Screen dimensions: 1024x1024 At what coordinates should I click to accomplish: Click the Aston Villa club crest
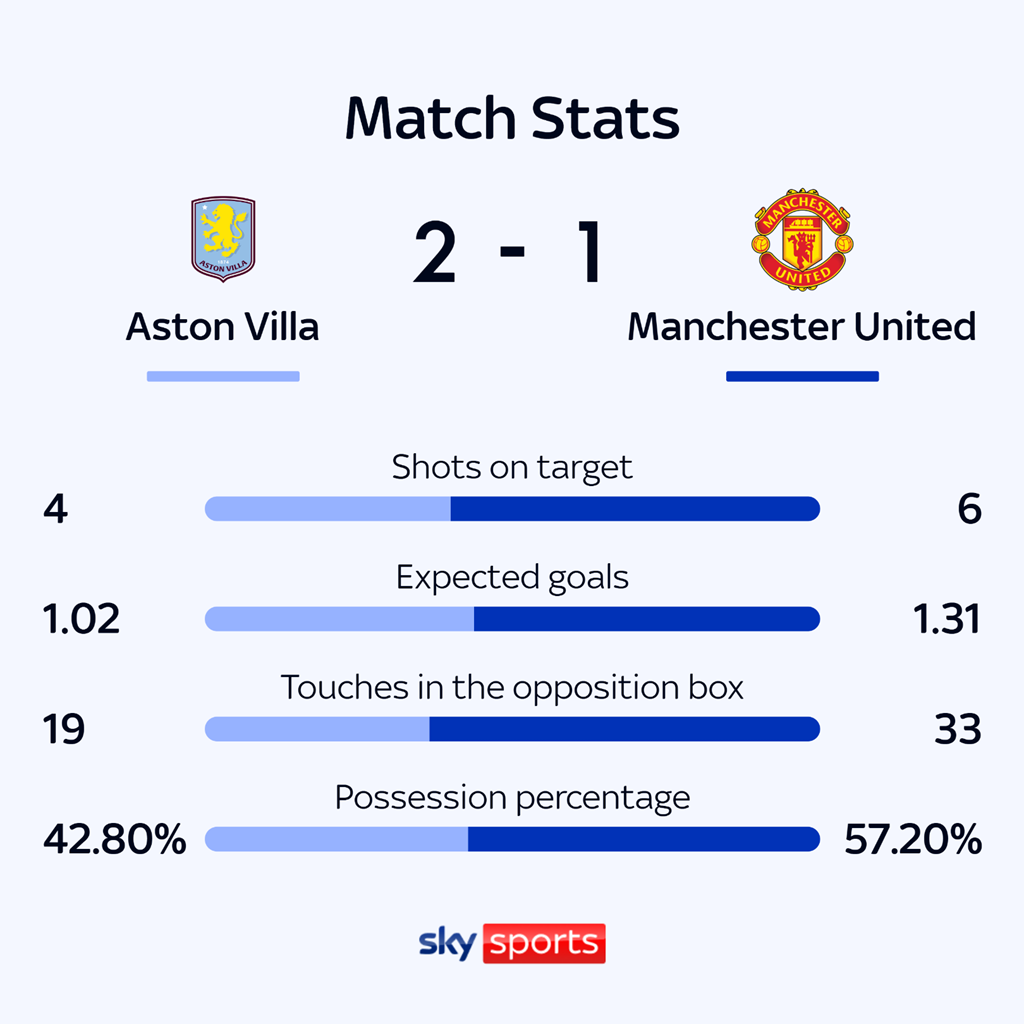pos(223,238)
